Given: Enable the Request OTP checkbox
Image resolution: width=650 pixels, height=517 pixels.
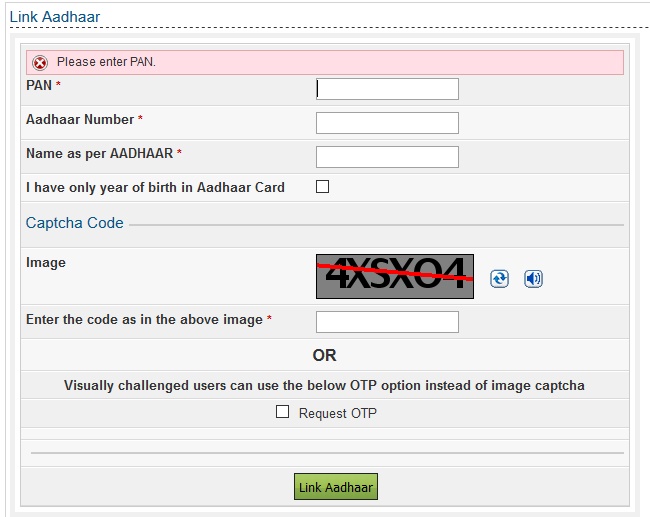Looking at the screenshot, I should point(282,412).
